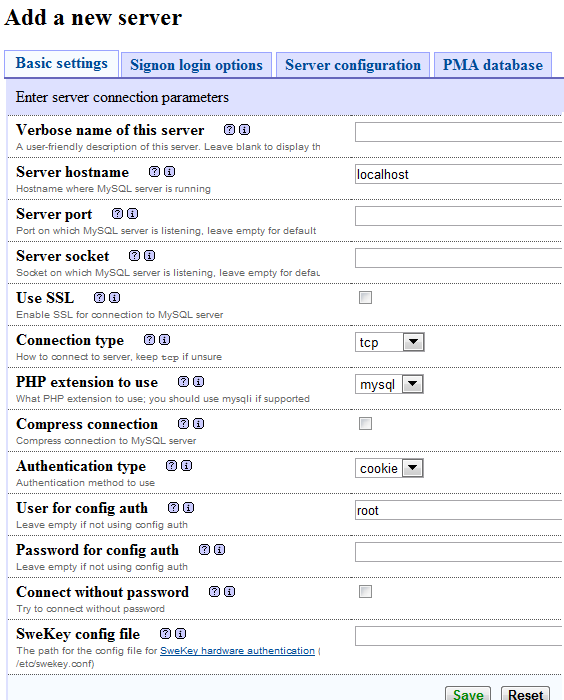Check the Connect without password box
This screenshot has height=700, width=564.
365,592
